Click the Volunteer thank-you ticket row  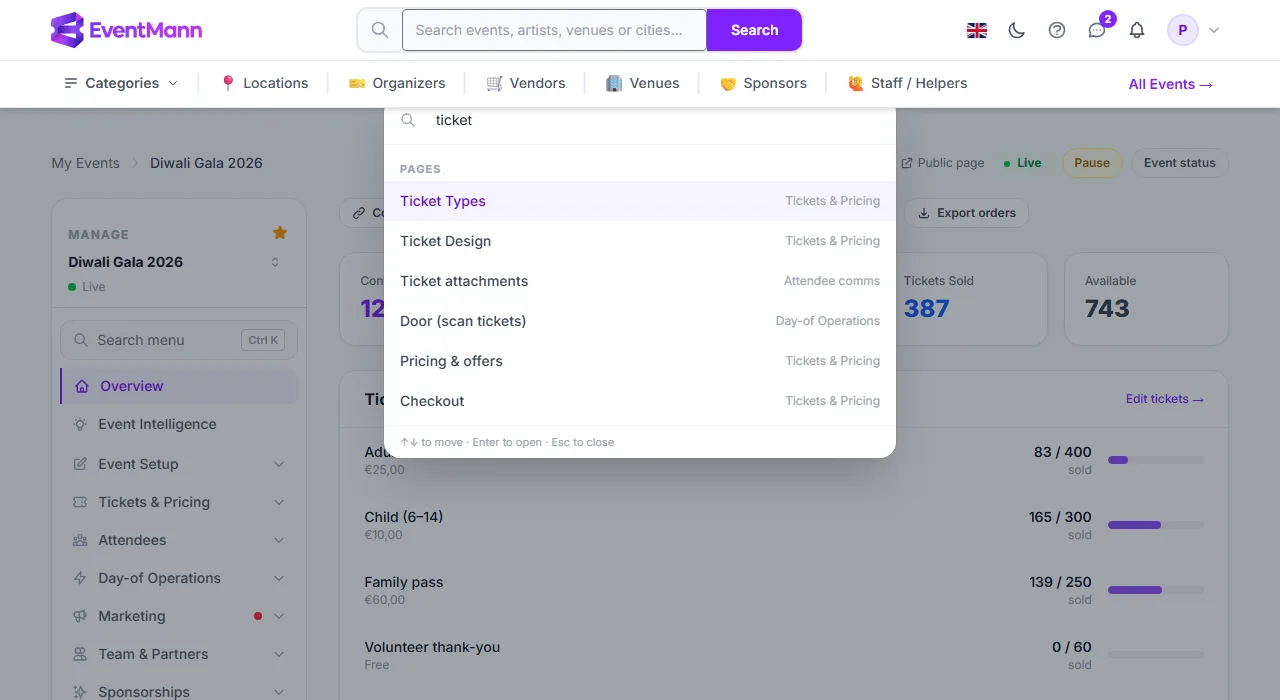784,655
